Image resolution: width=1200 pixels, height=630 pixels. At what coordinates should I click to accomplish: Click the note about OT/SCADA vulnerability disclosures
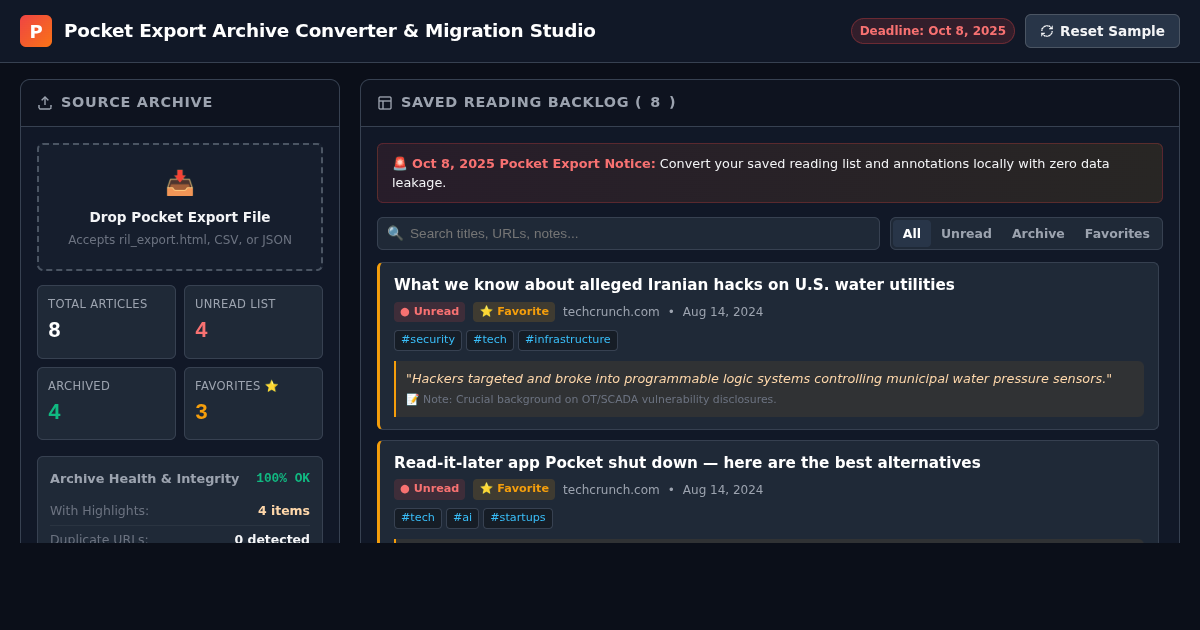coord(591,400)
